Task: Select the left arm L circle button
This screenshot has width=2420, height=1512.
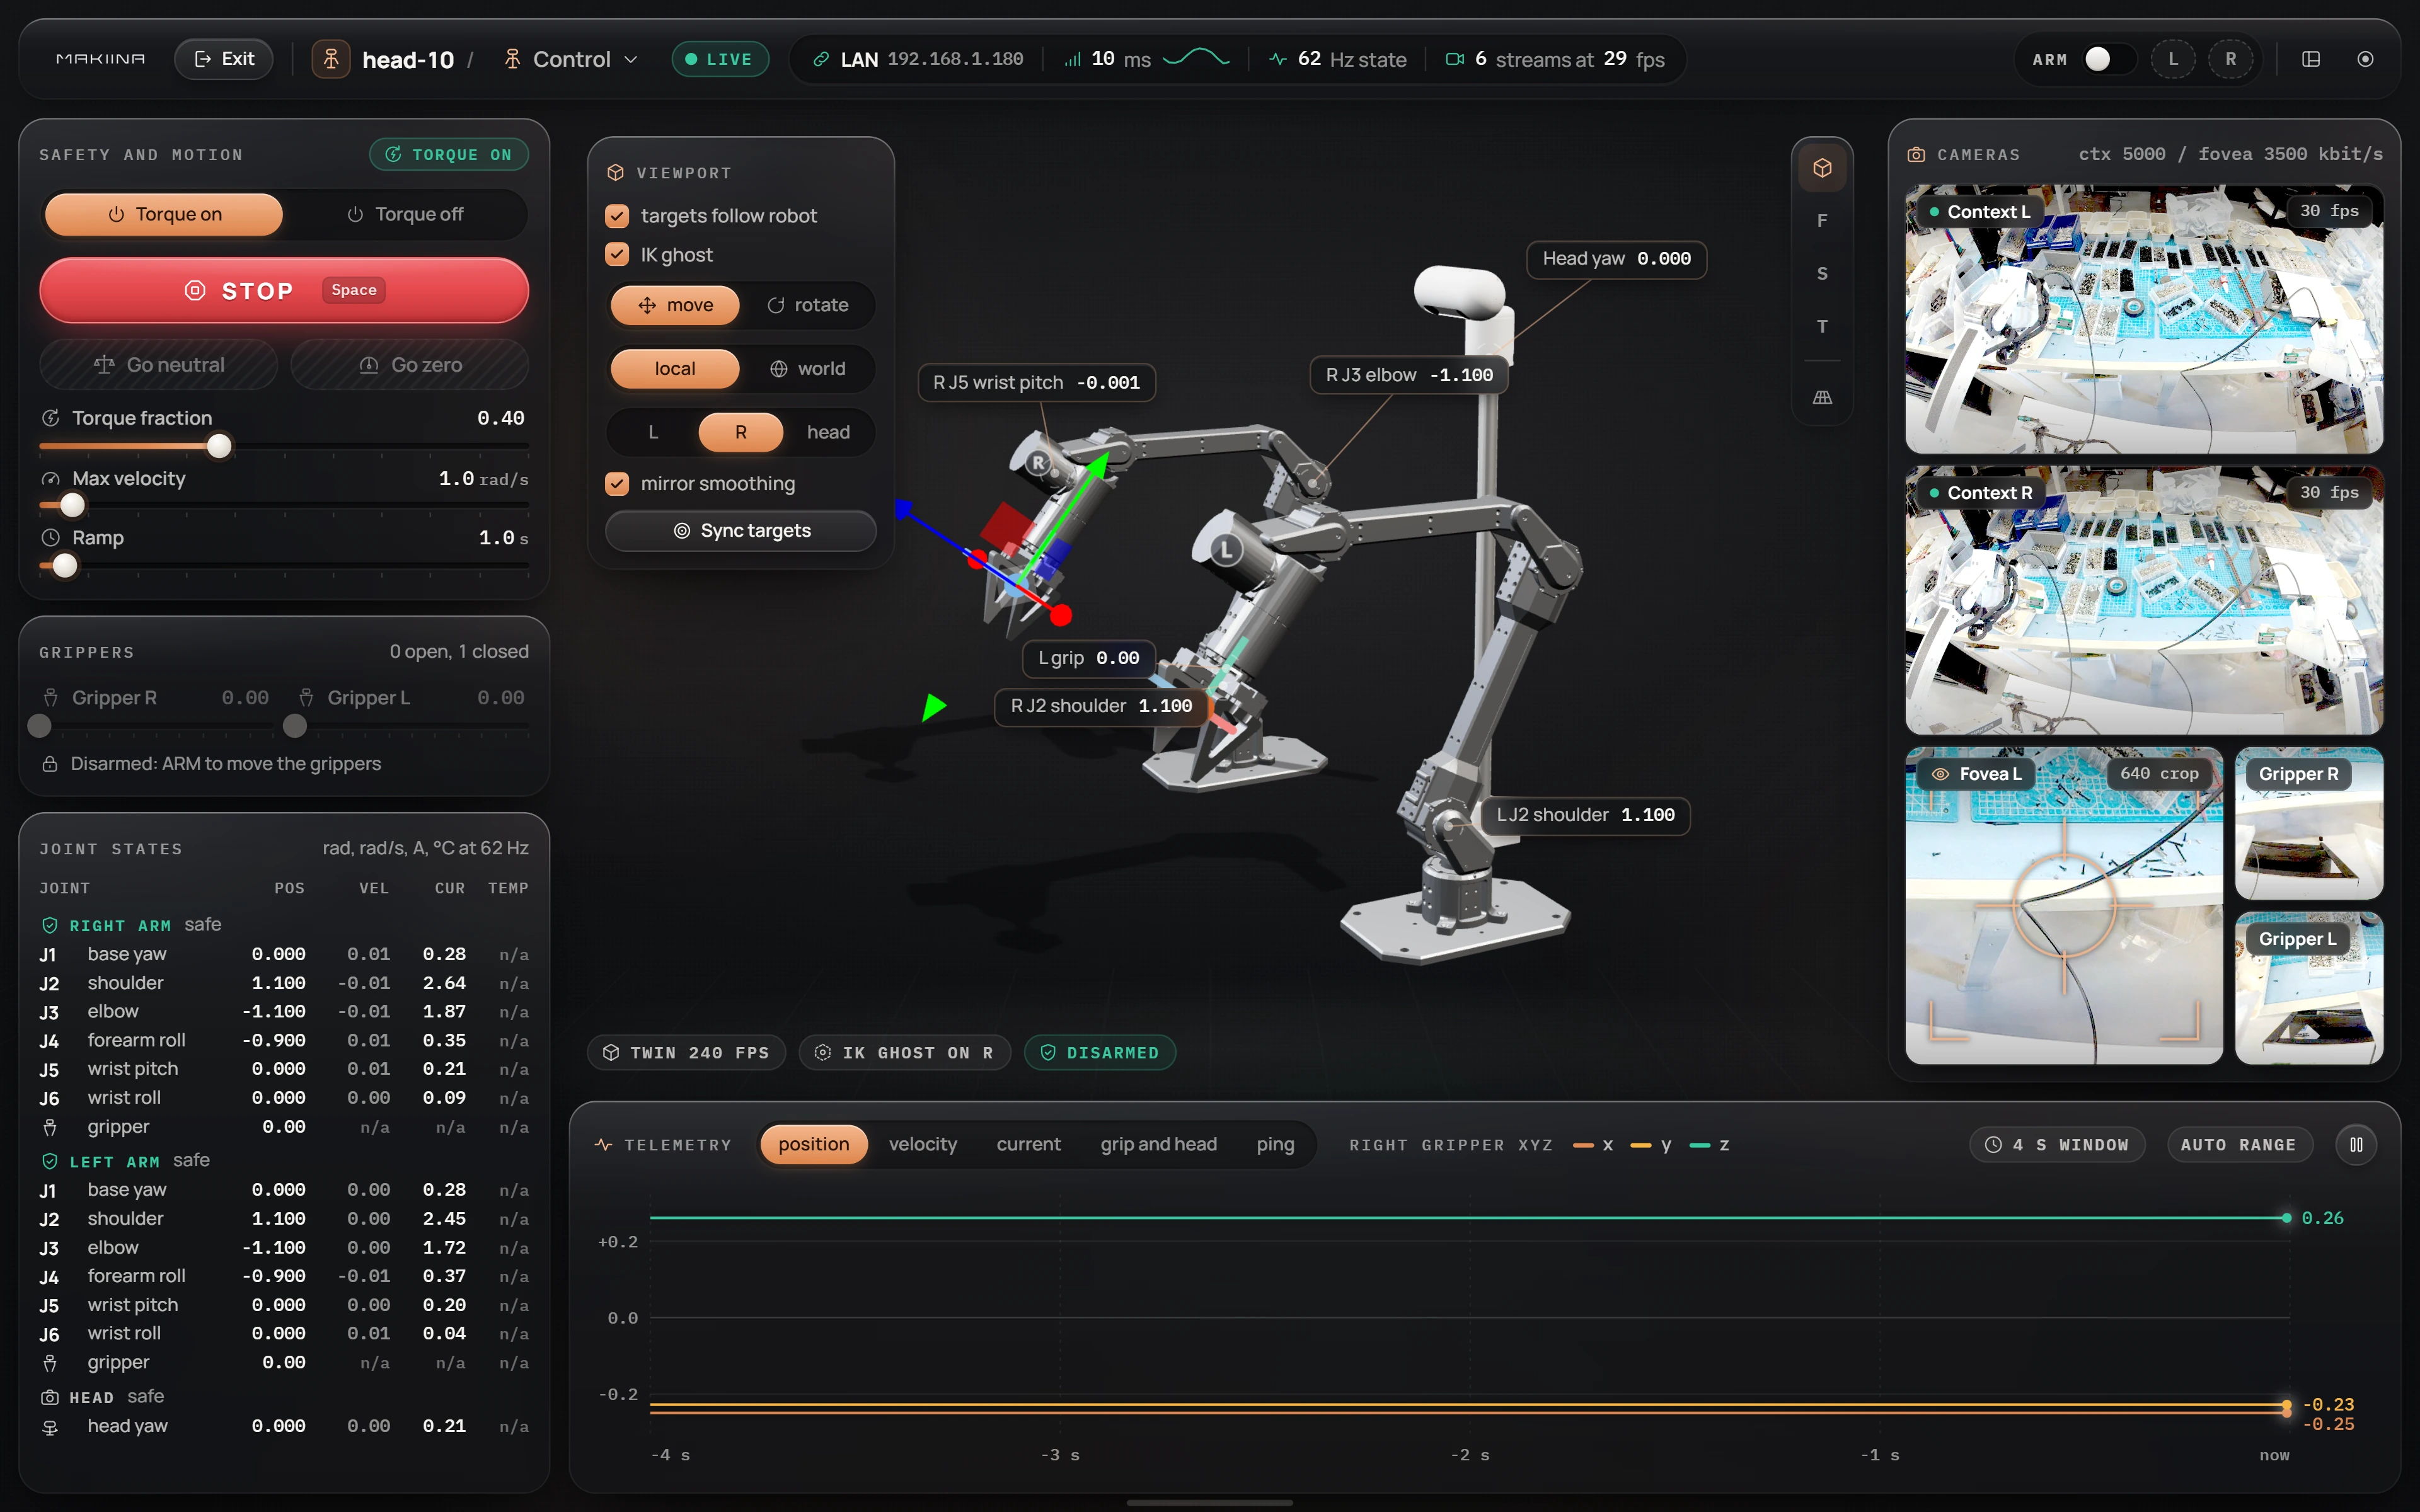Action: pyautogui.click(x=2173, y=59)
